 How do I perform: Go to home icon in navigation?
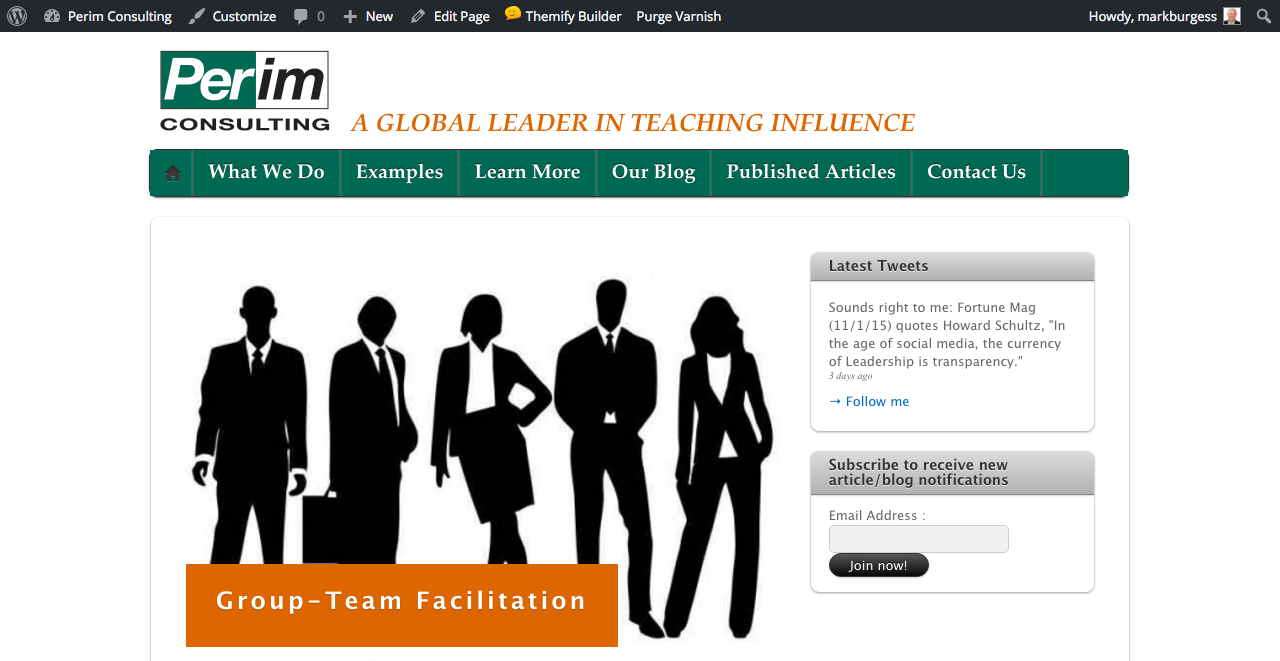click(173, 173)
